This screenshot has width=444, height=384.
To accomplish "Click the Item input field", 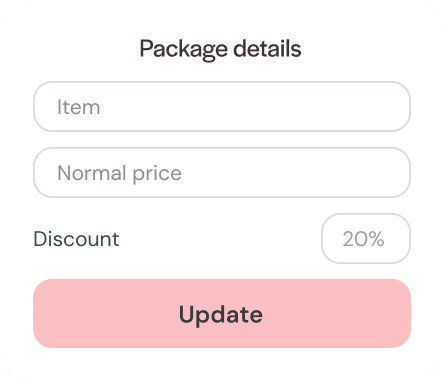I will 222,107.
